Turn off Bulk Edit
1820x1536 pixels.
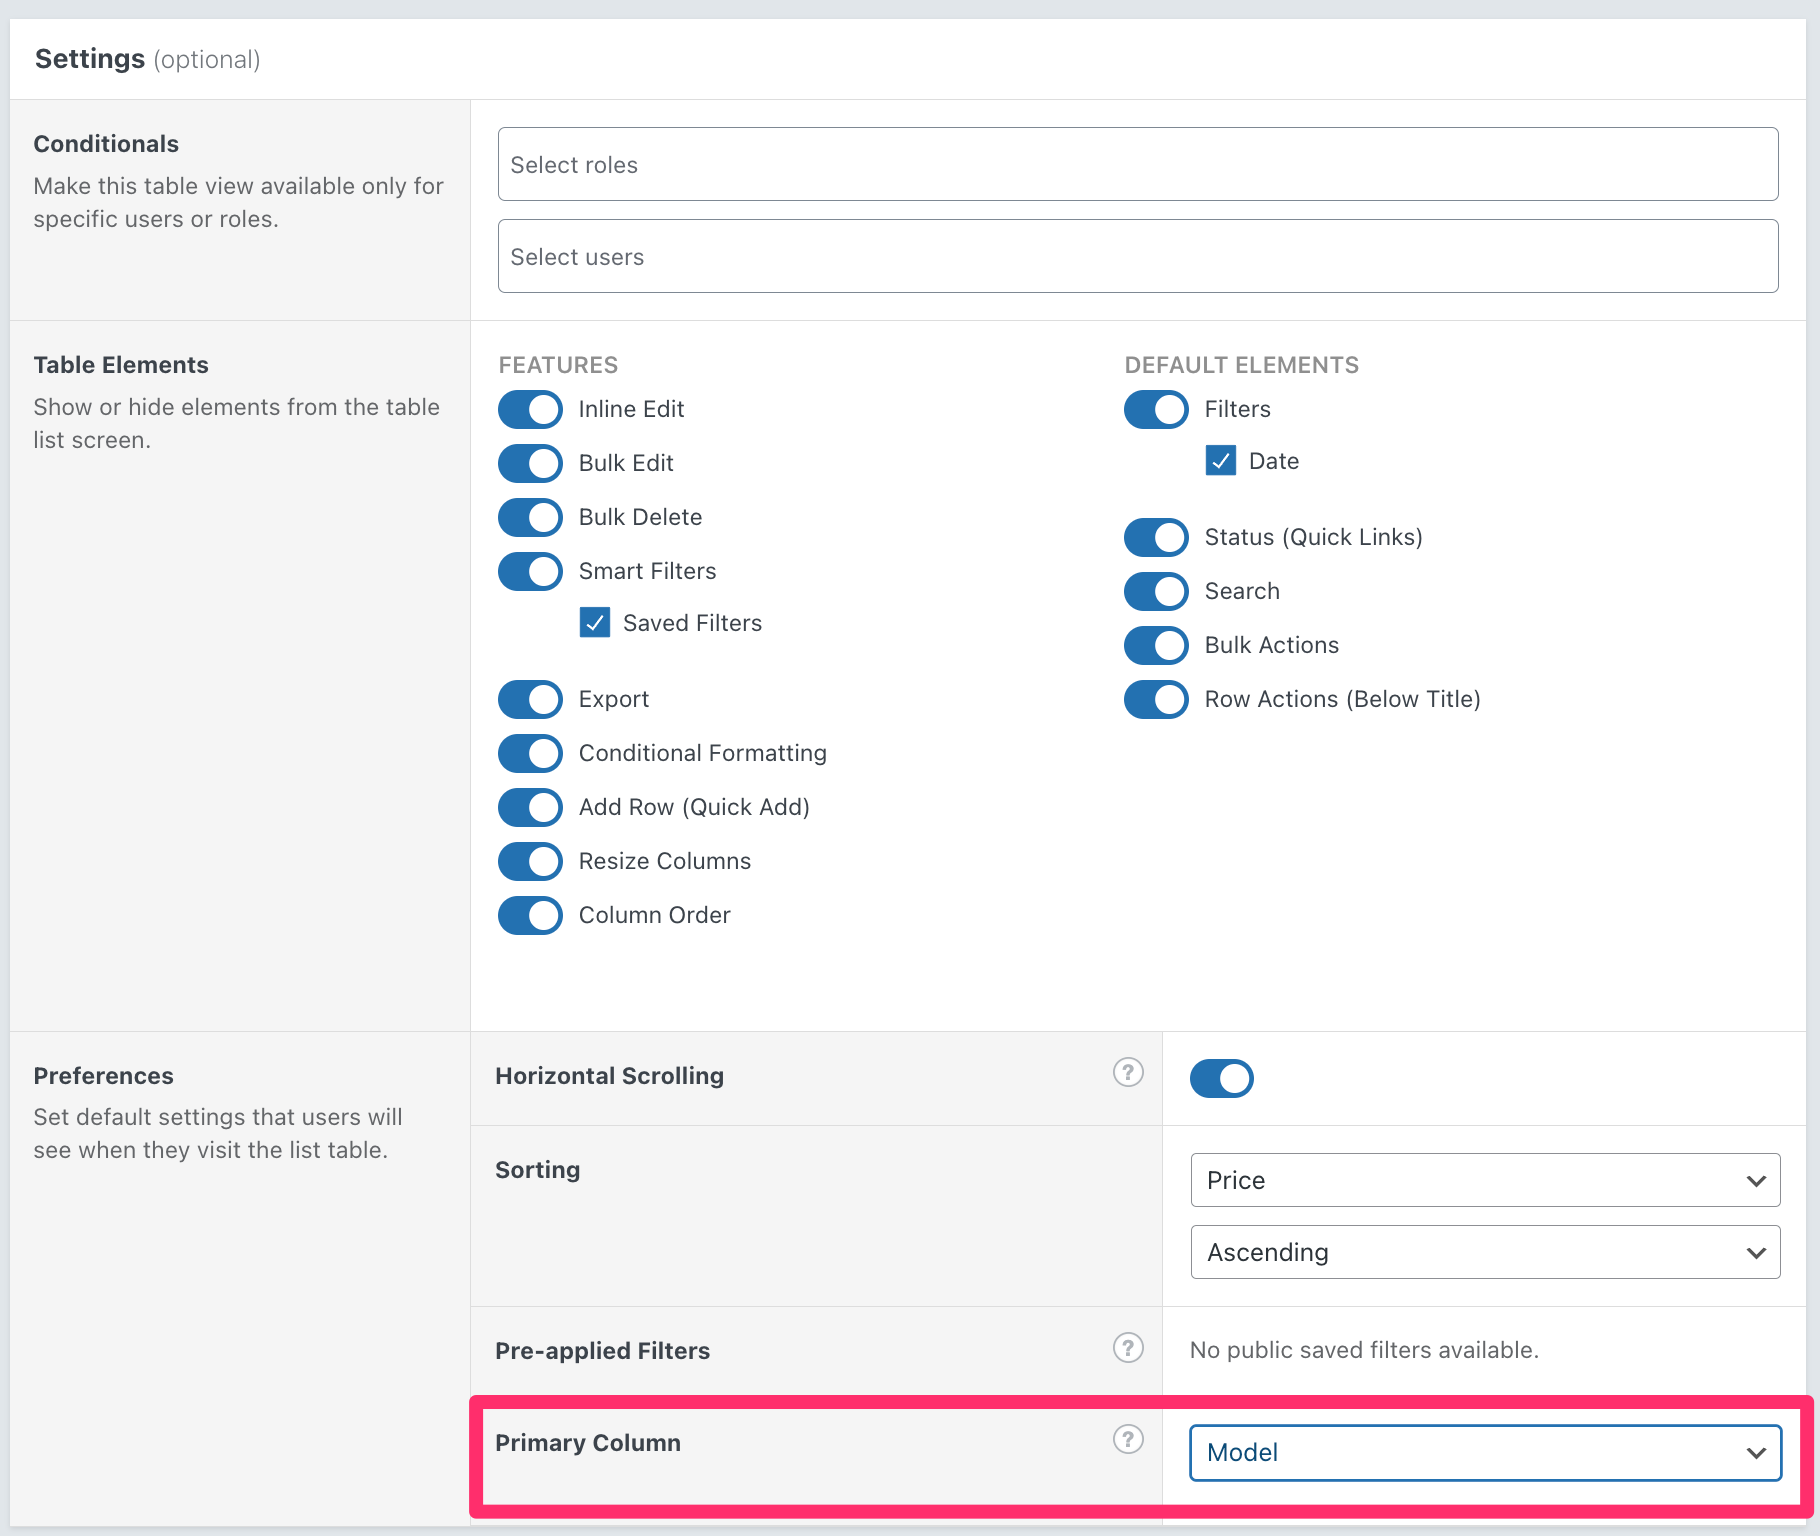click(x=529, y=463)
